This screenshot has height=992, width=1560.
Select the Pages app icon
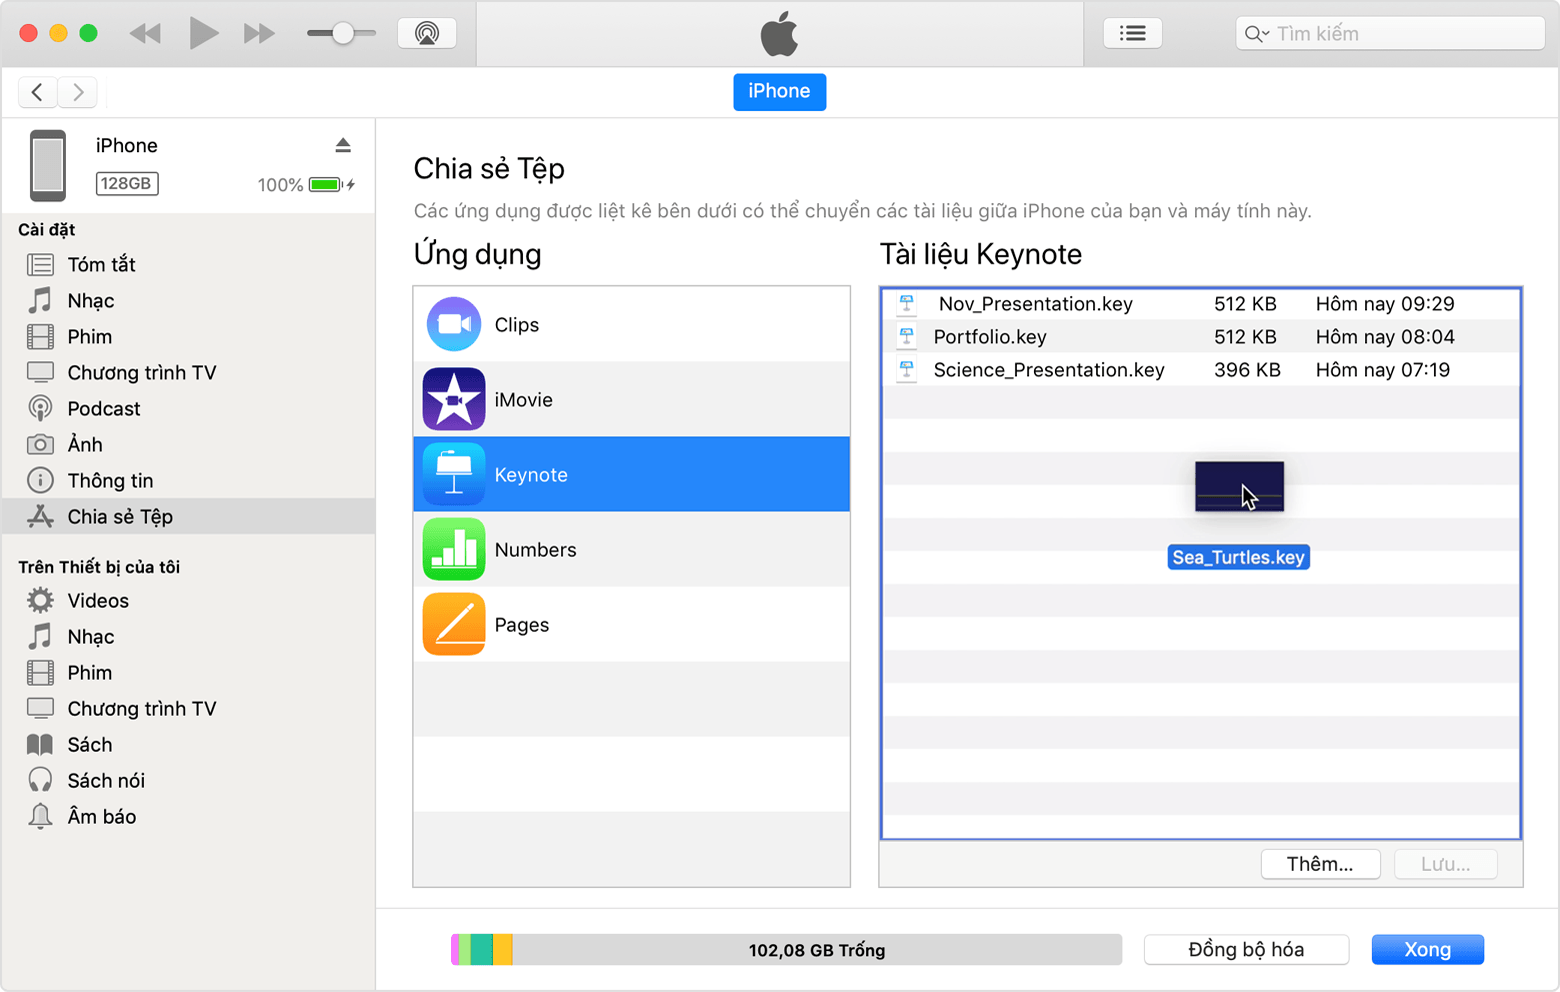(454, 624)
